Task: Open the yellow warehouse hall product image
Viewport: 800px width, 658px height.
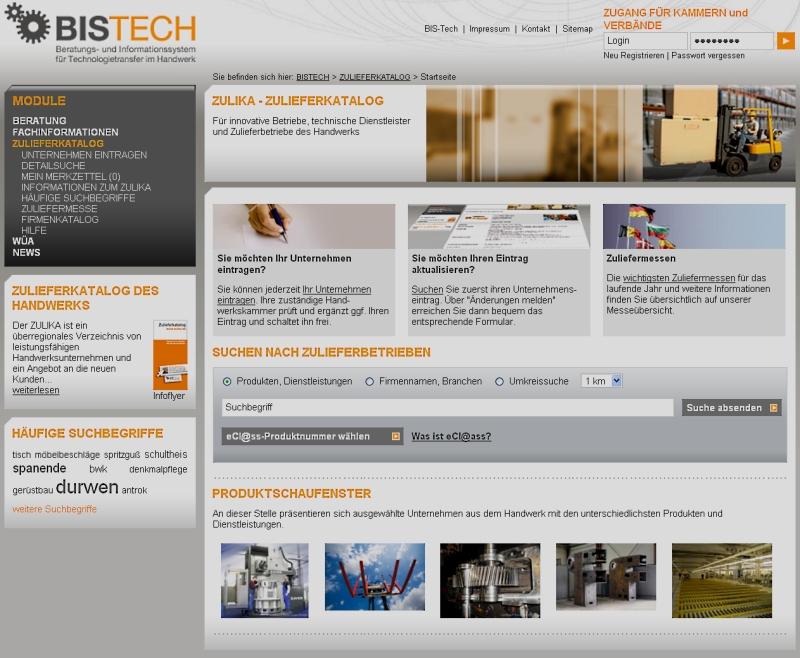Action: tap(721, 580)
